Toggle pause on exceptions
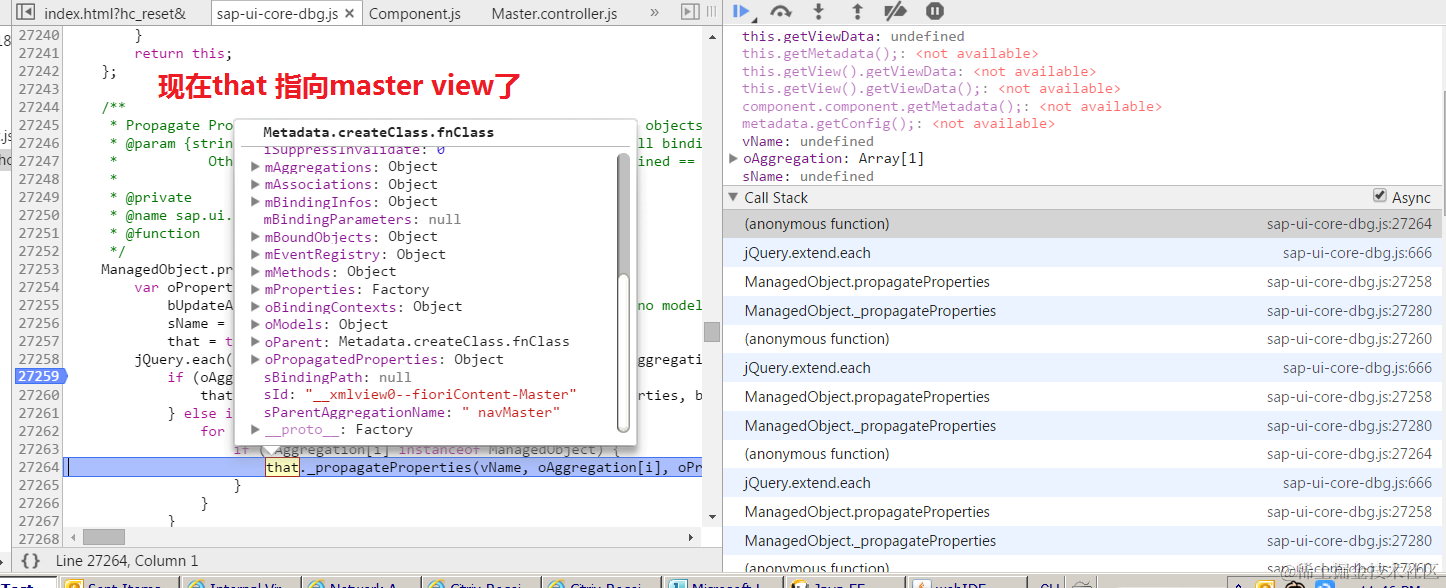1446x588 pixels. click(x=934, y=12)
